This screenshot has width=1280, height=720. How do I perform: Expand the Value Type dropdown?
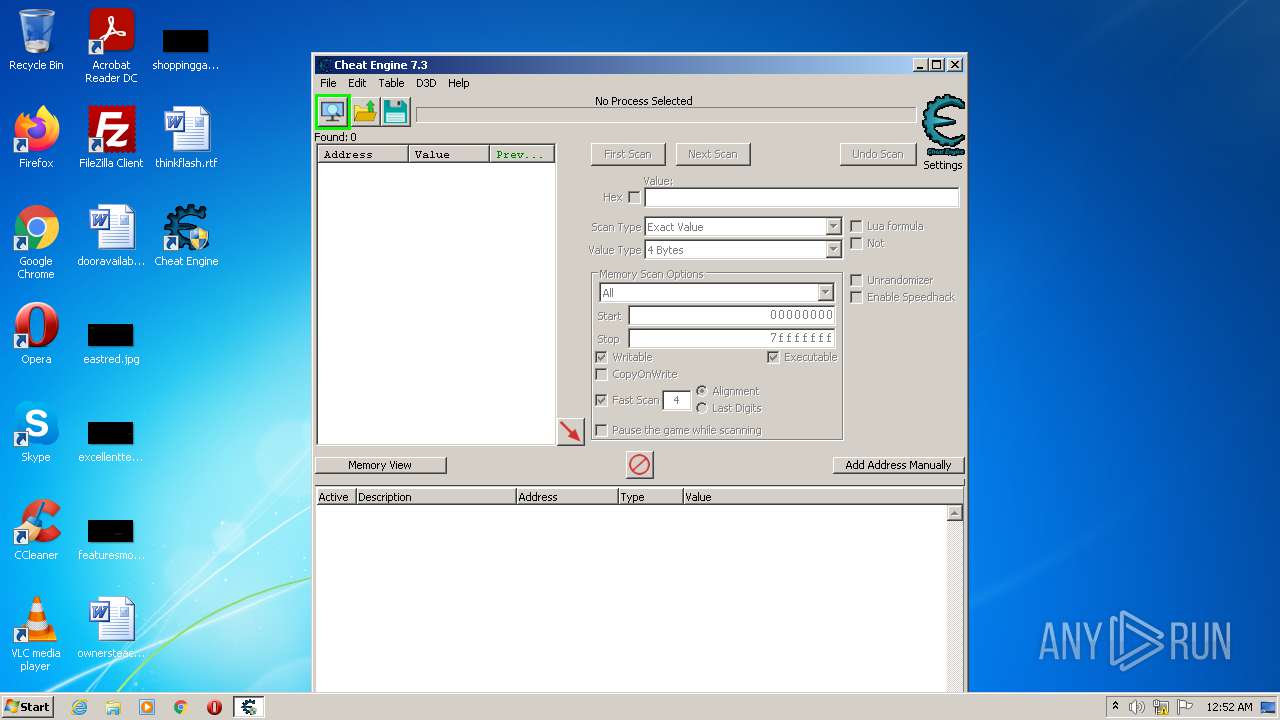[x=833, y=250]
